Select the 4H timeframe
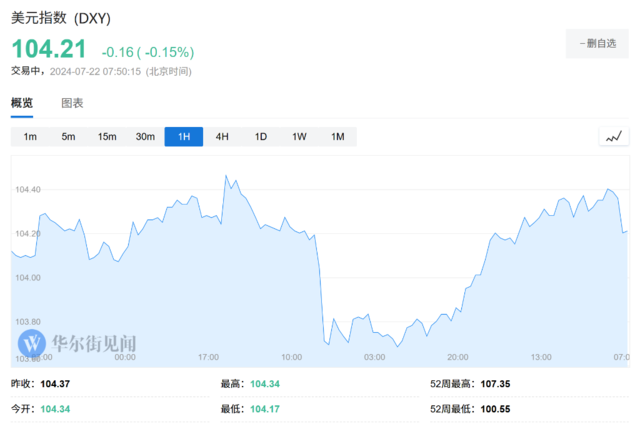 [x=222, y=137]
